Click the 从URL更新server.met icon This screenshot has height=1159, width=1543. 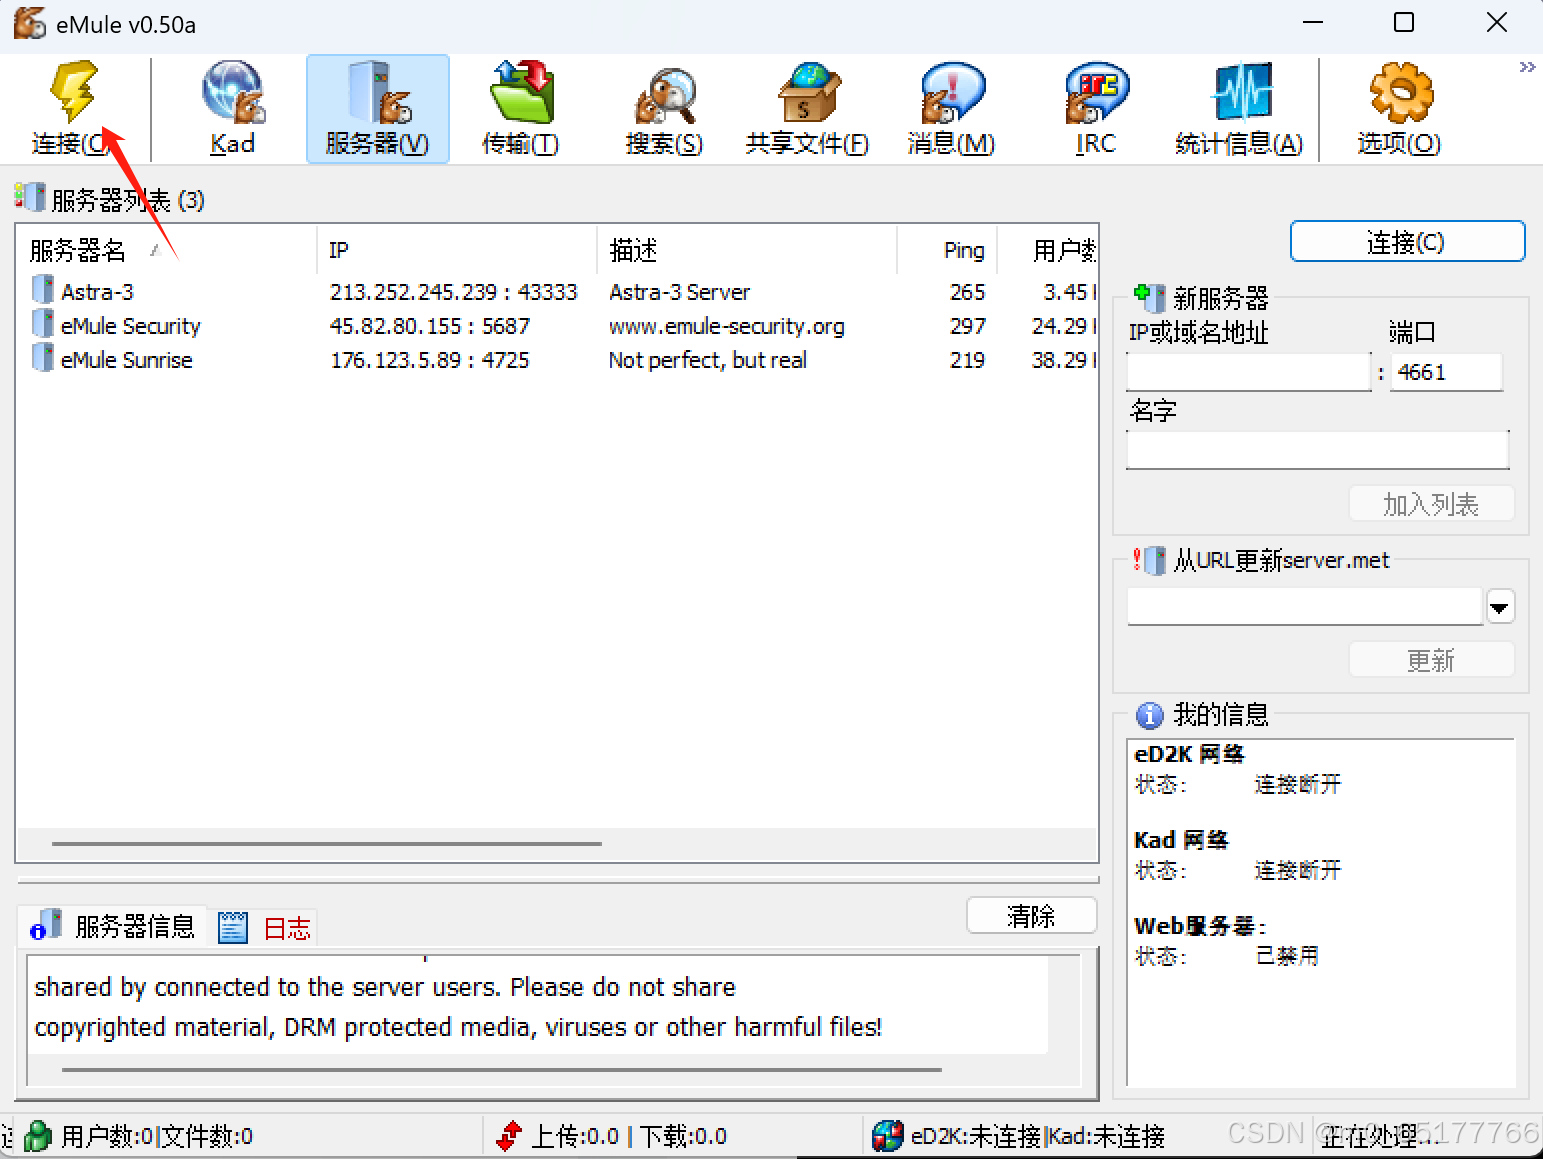tap(1149, 560)
